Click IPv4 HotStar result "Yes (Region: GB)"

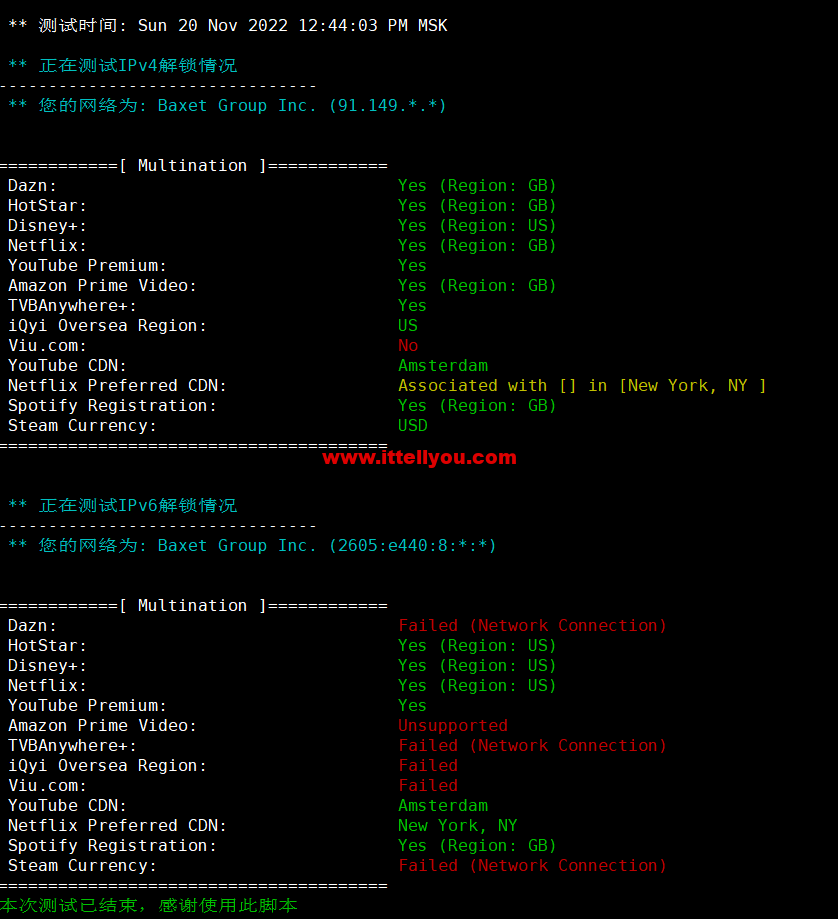[477, 206]
